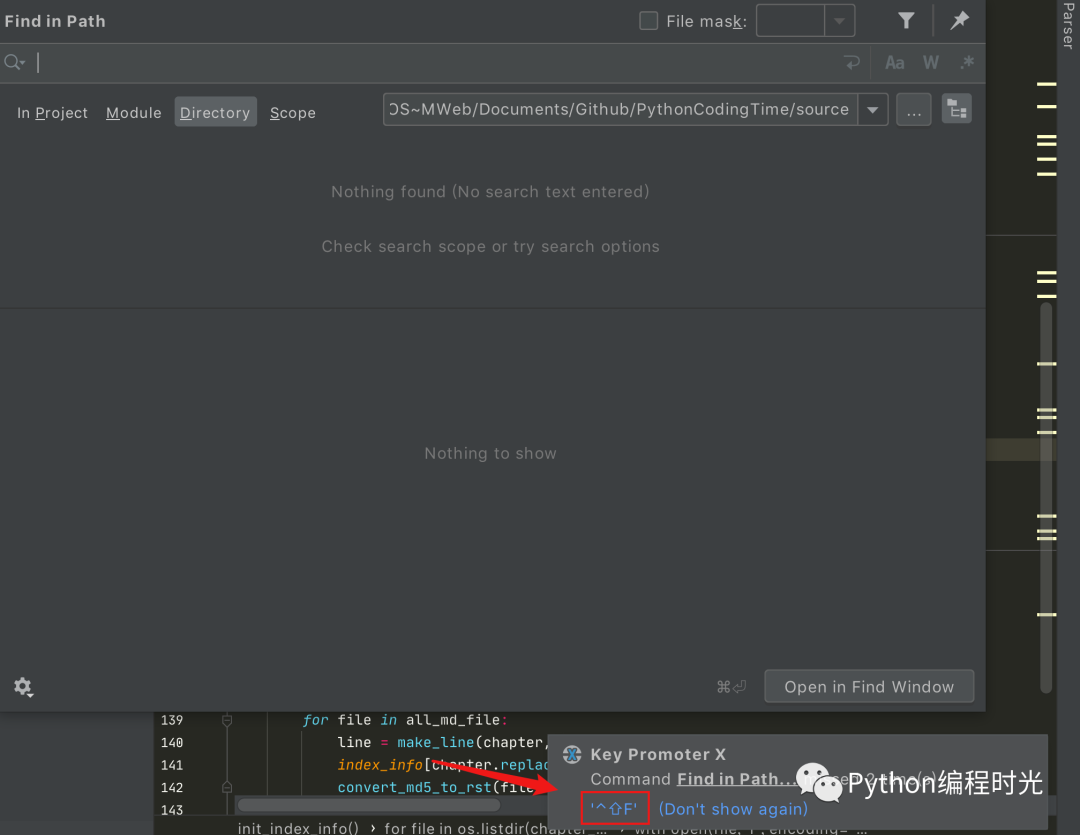Click the Open in Find Window button
The width and height of the screenshot is (1080, 835).
[x=868, y=687]
